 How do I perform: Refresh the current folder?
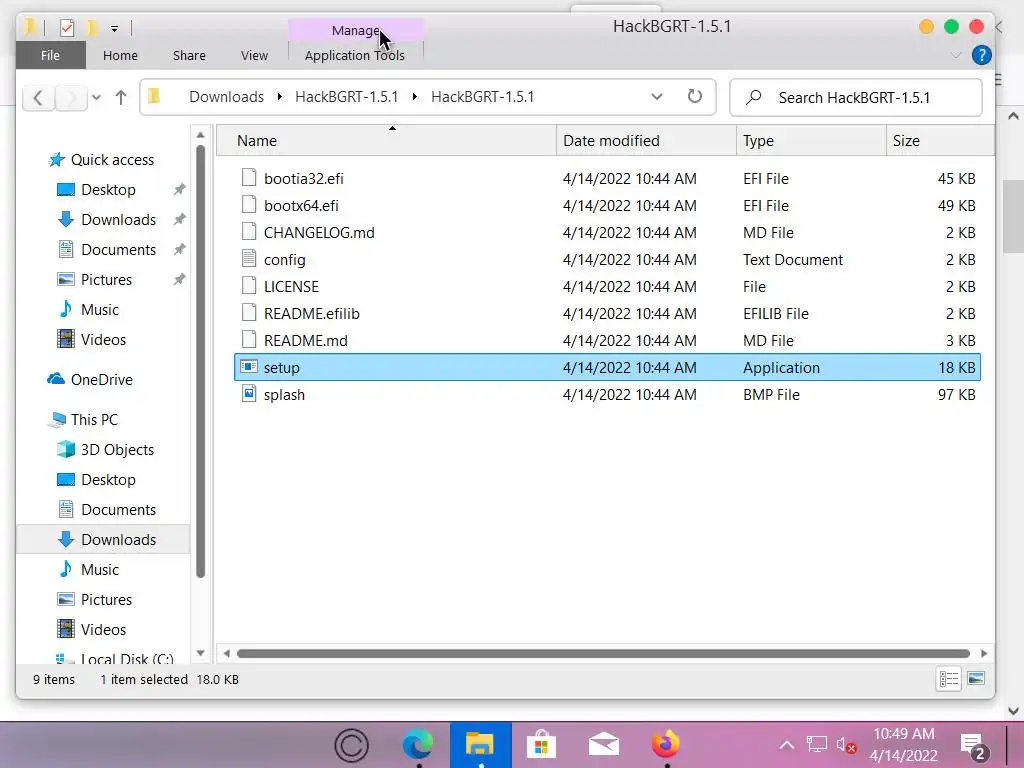coord(695,97)
